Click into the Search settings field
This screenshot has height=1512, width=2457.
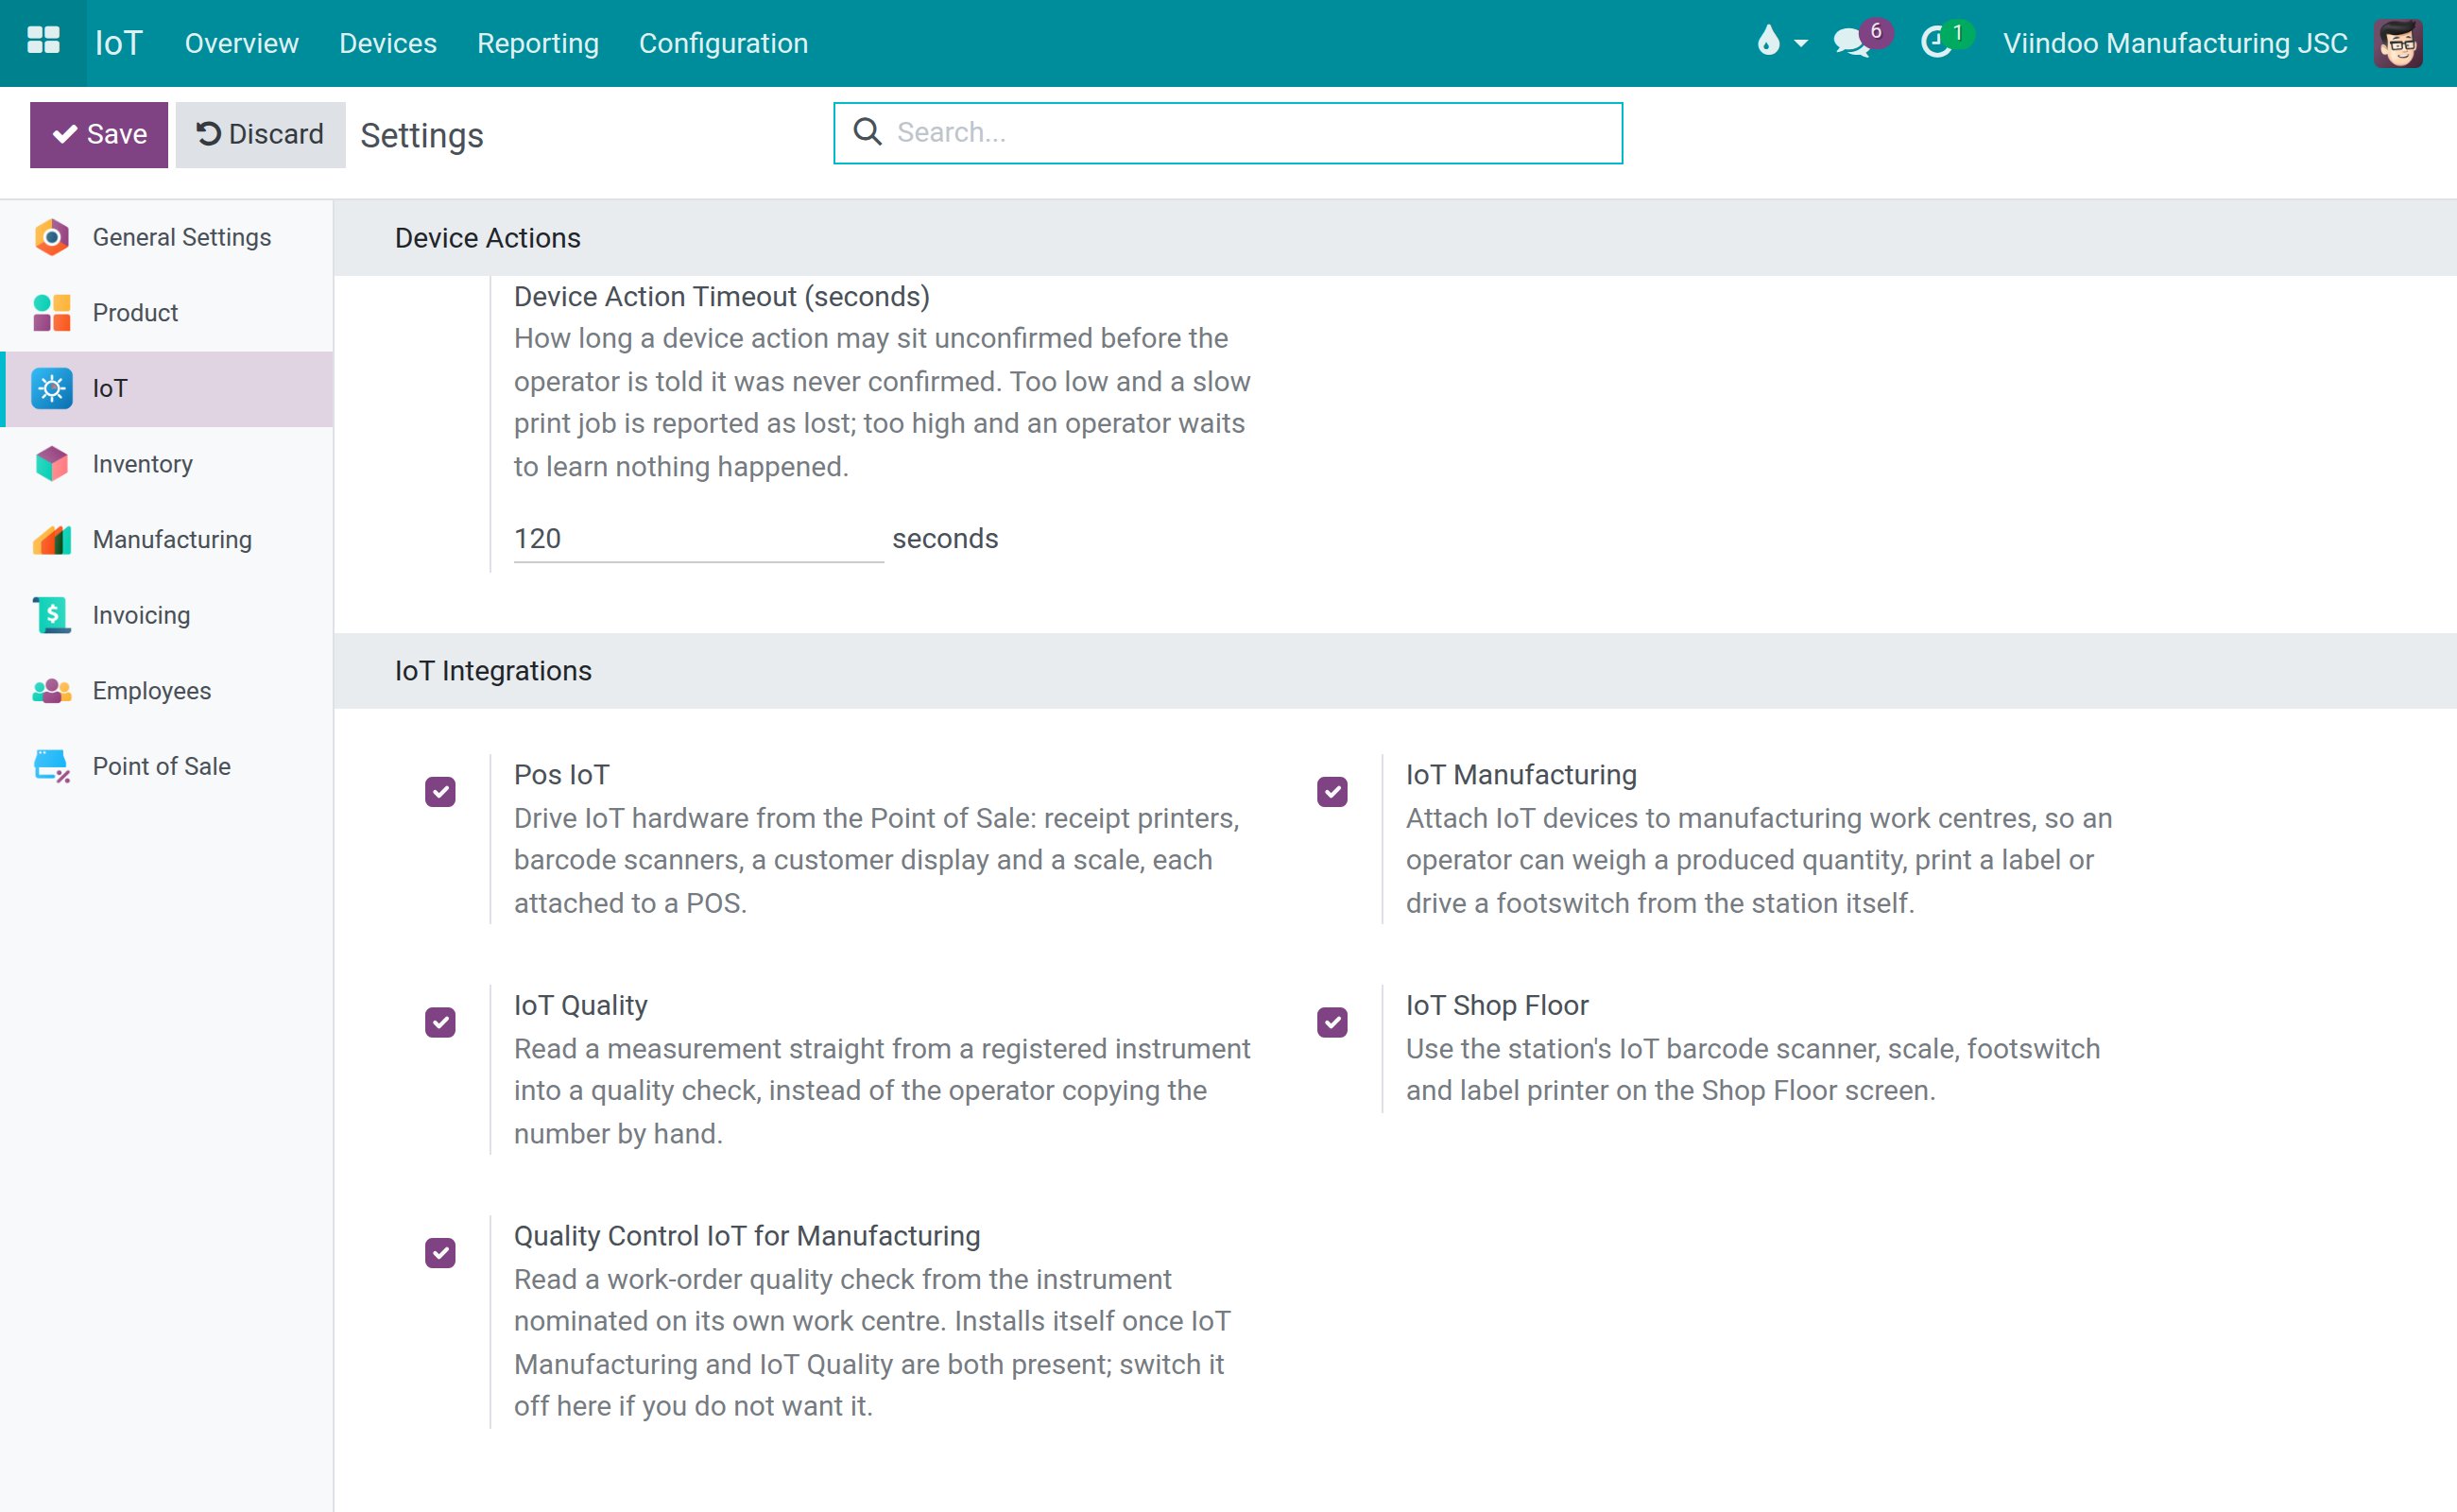(1228, 133)
